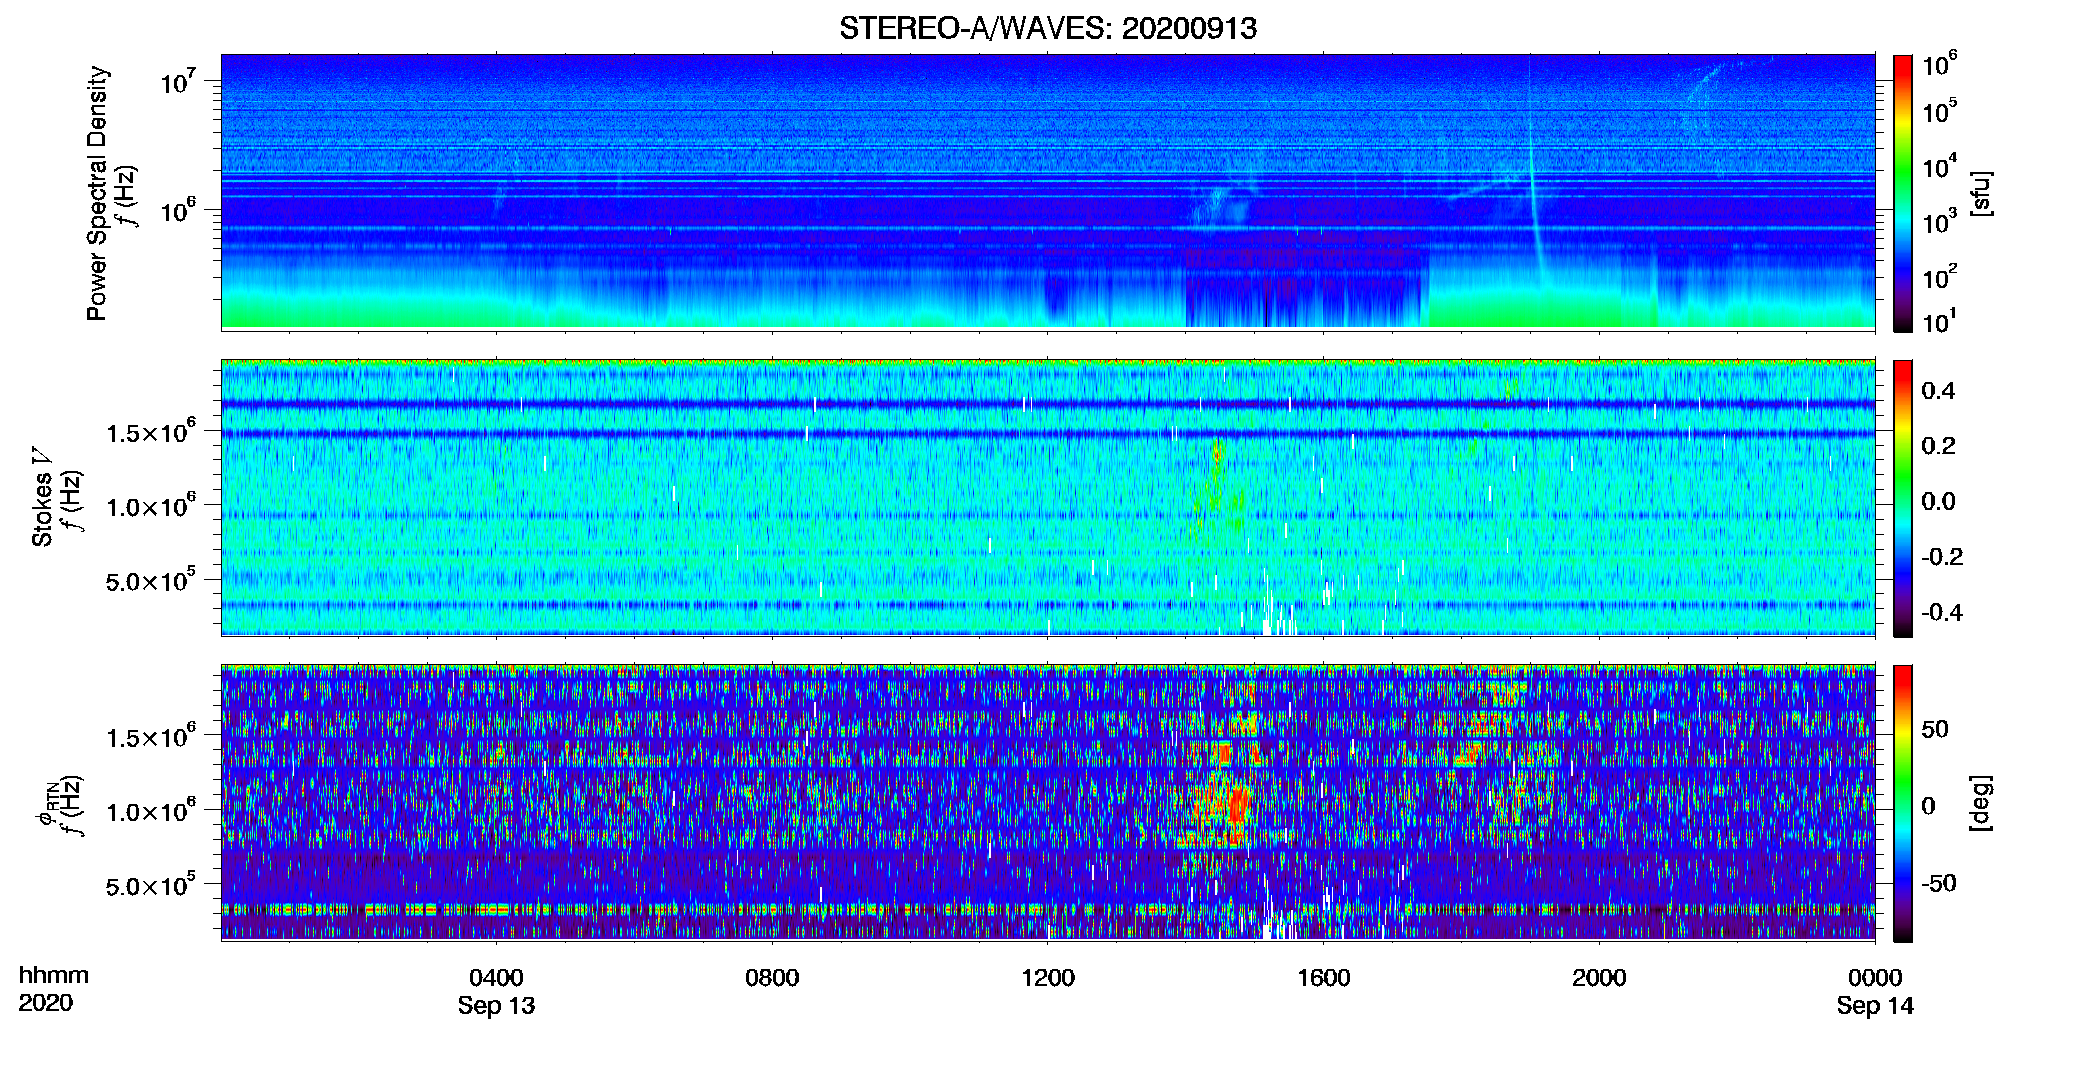Click the plot title STEREO-A/WAVES: 20200913
This screenshot has height=1080, width=2096.
click(x=1048, y=28)
